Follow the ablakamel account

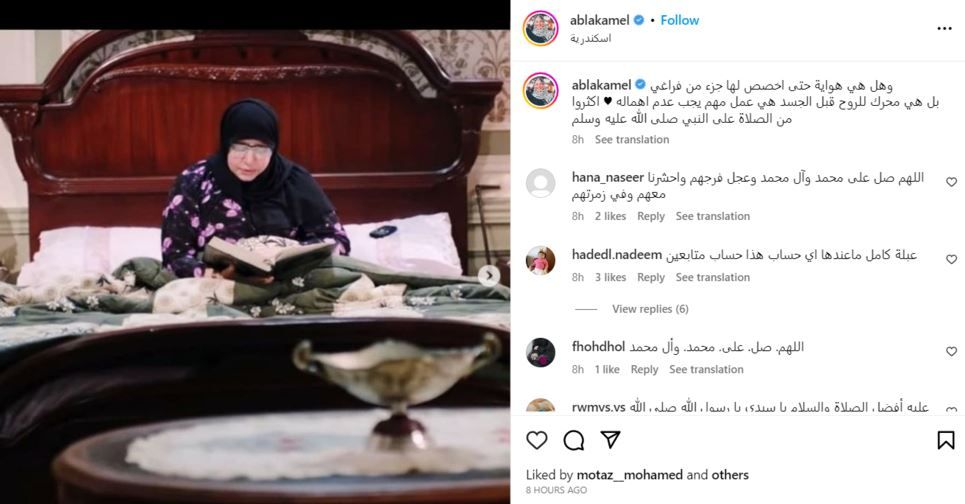679,20
